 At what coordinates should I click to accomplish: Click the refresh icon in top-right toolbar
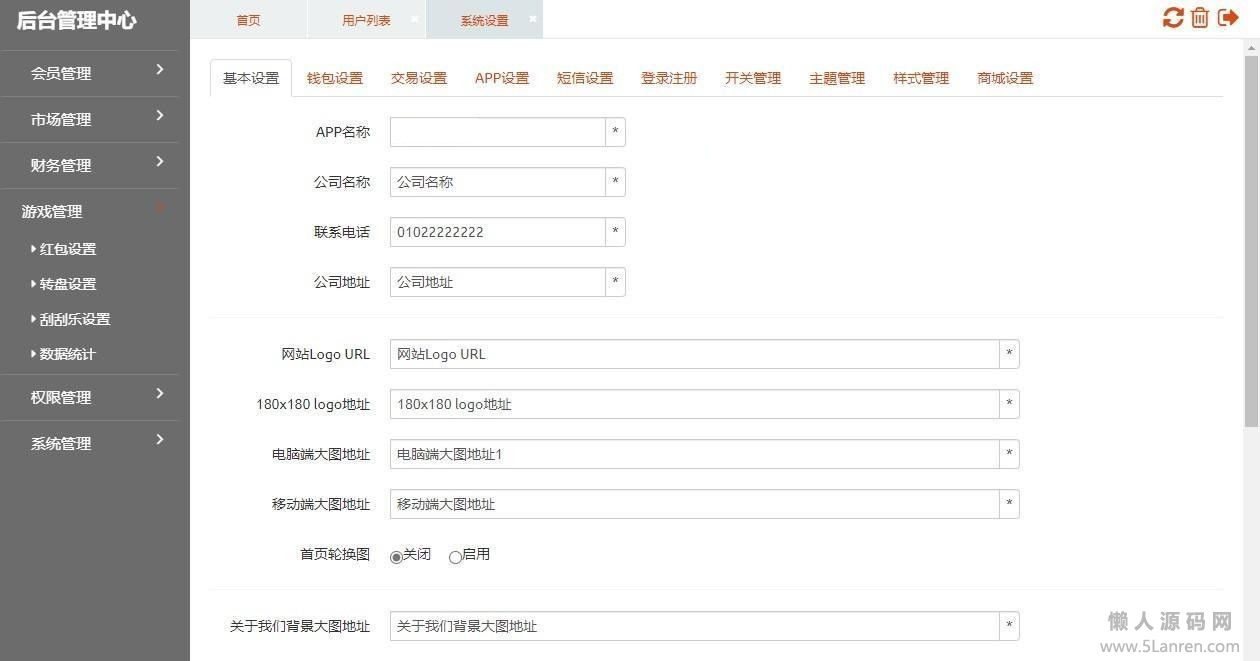pos(1172,18)
